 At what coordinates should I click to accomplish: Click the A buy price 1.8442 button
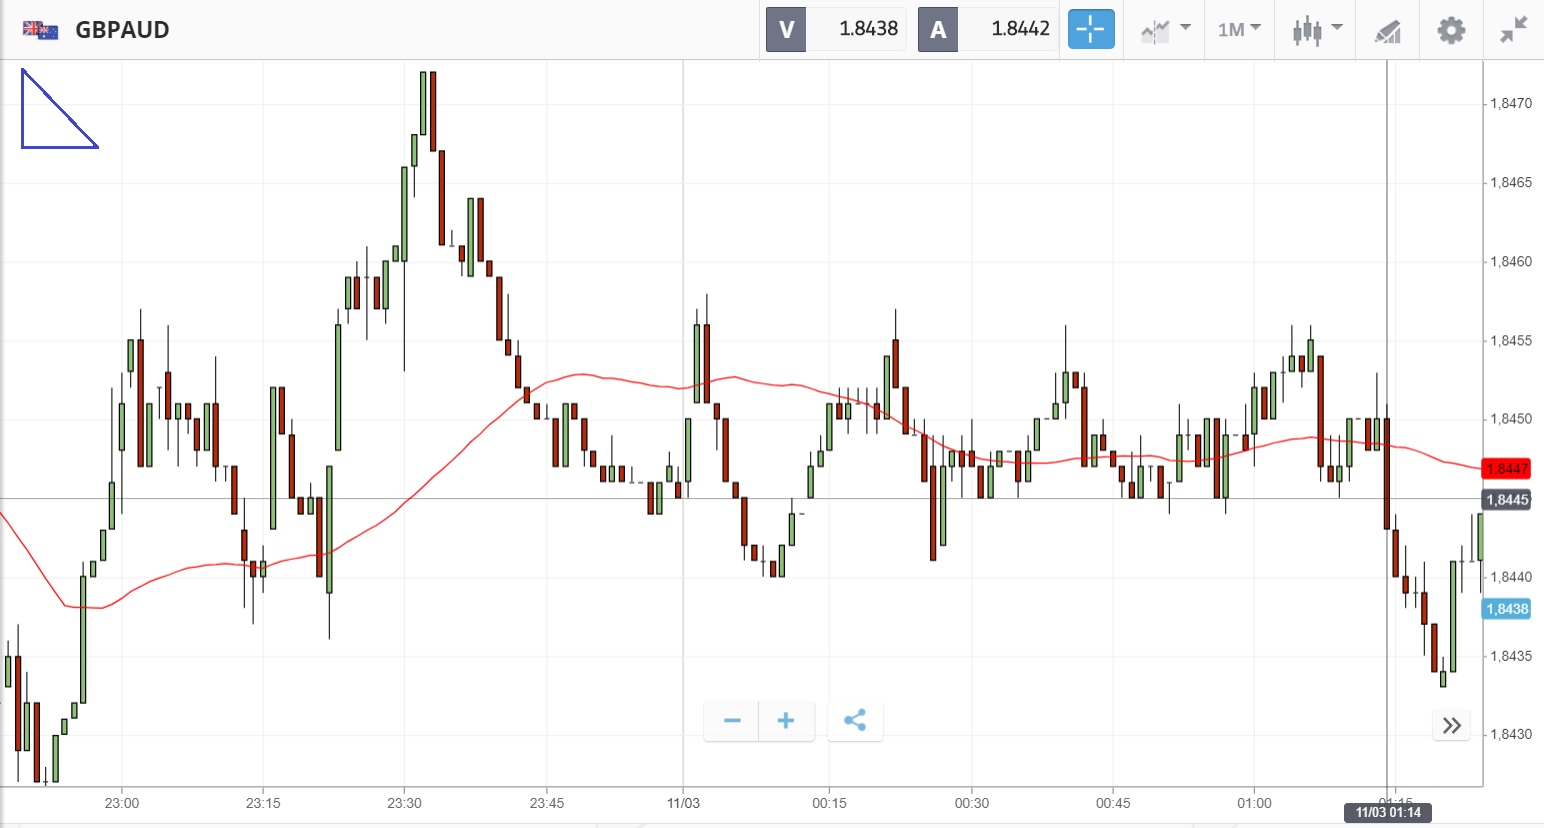click(988, 30)
